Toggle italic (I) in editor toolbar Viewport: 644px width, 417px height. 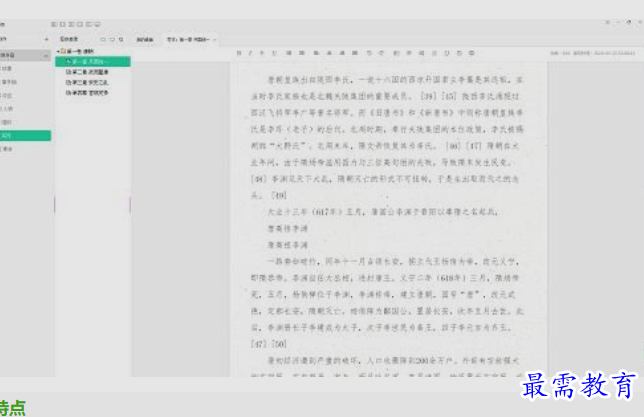[250, 53]
